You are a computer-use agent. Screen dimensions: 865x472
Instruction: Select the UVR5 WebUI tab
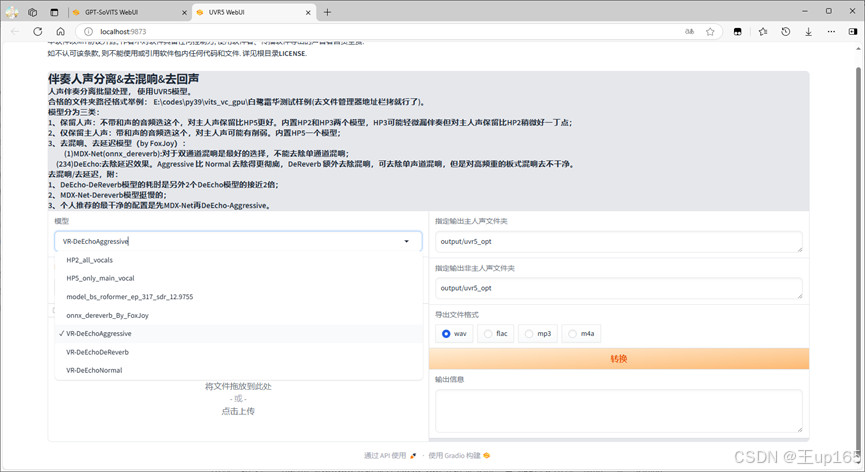click(254, 12)
